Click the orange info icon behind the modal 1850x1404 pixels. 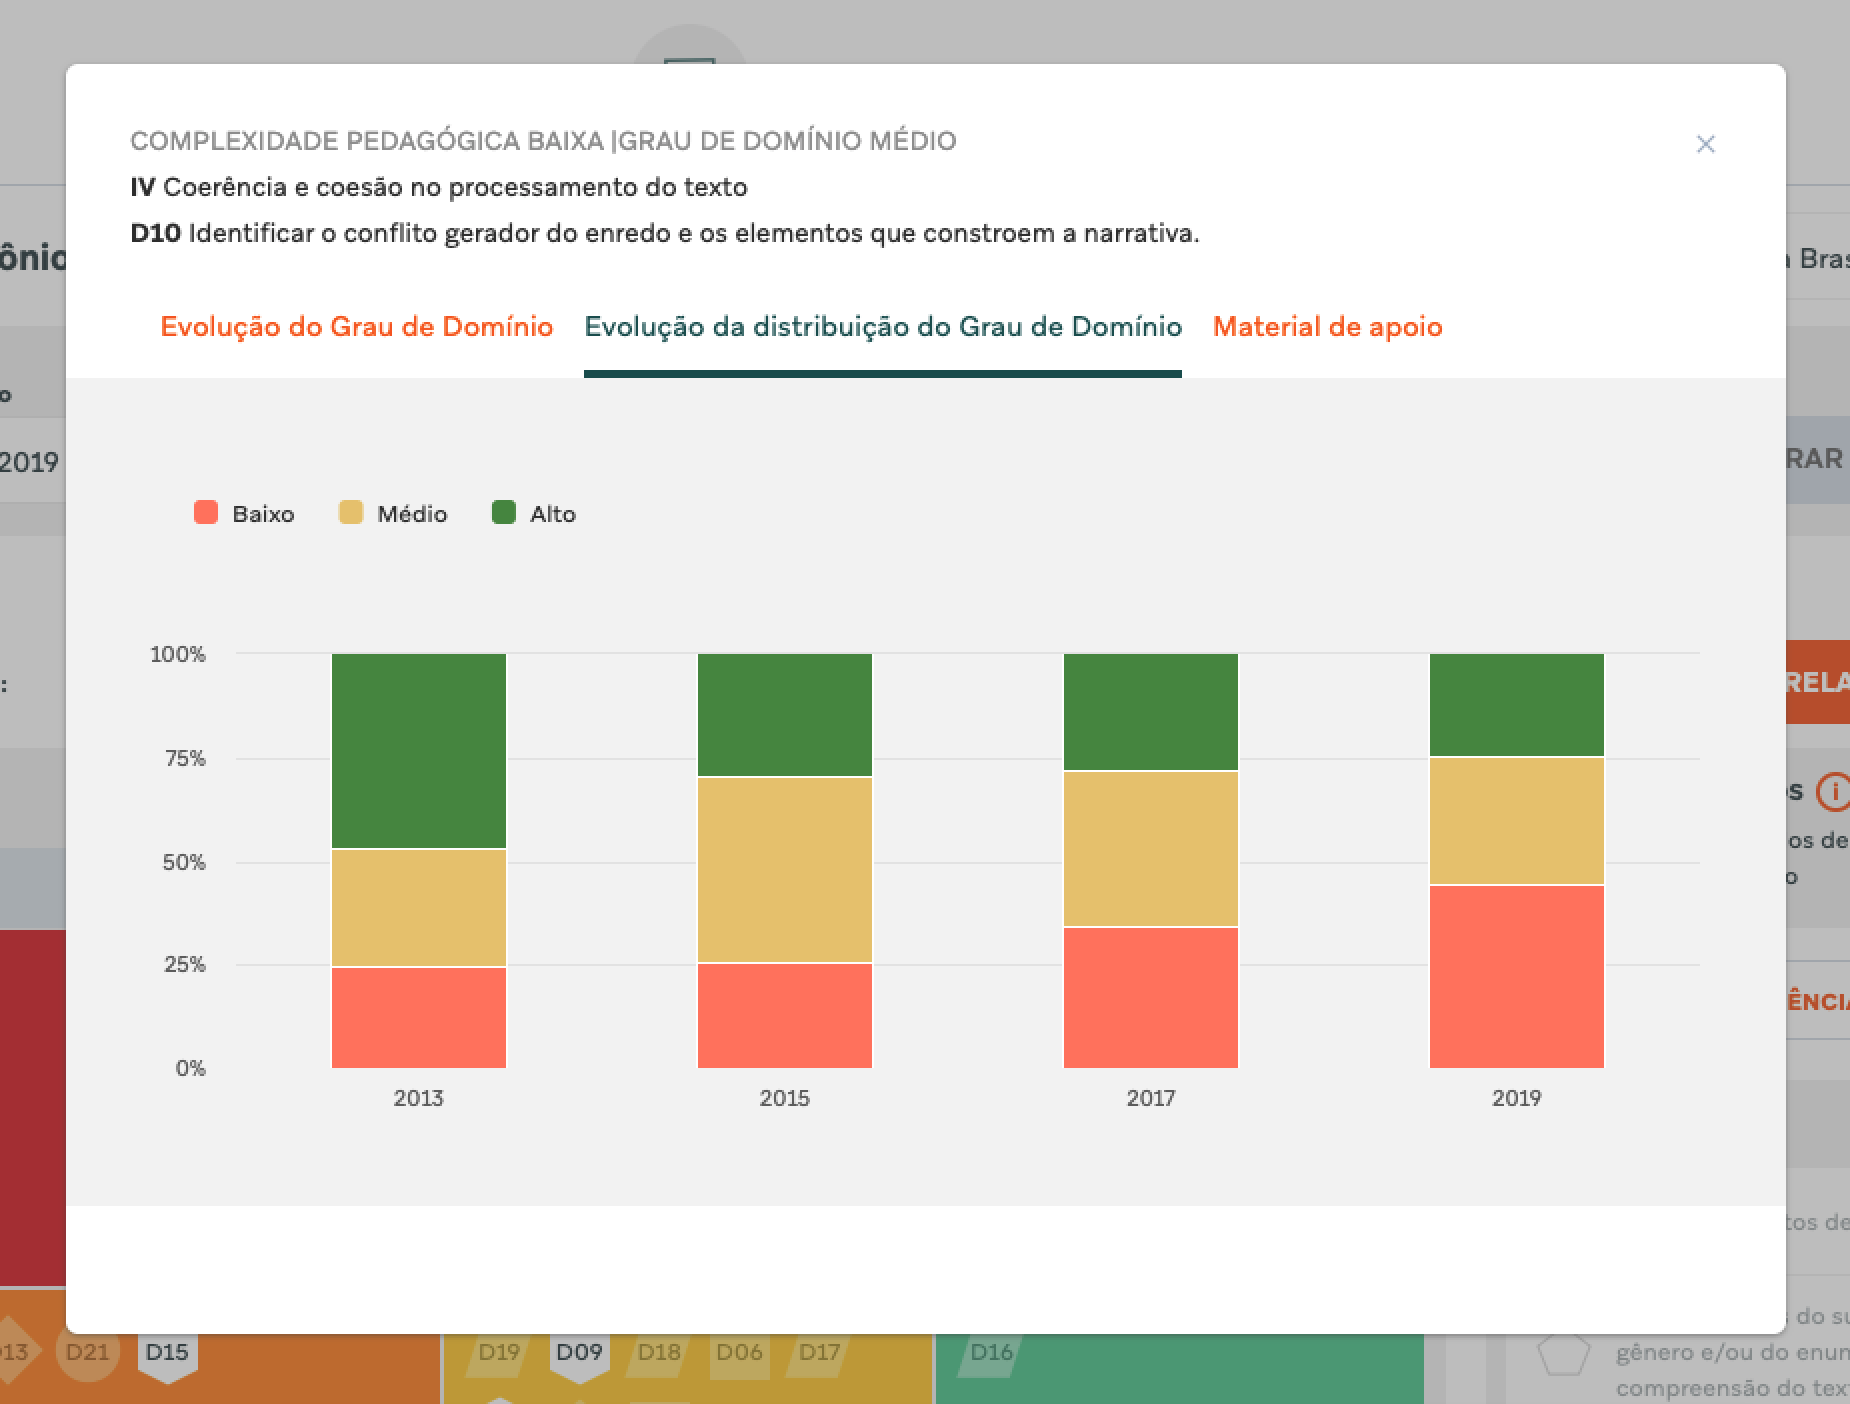[1833, 791]
